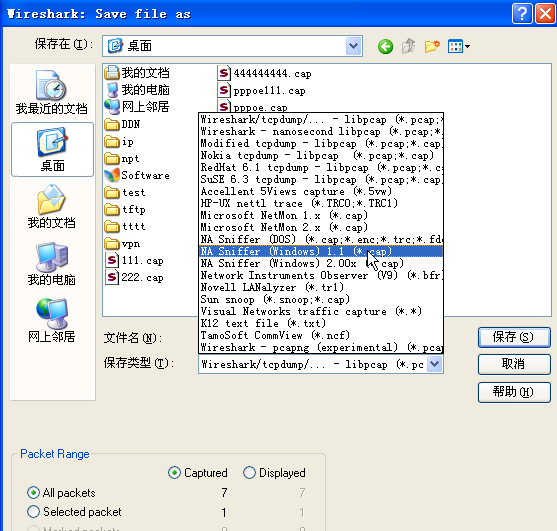The height and width of the screenshot is (531, 557).
Task: Select the ip folder
Action: (119, 141)
